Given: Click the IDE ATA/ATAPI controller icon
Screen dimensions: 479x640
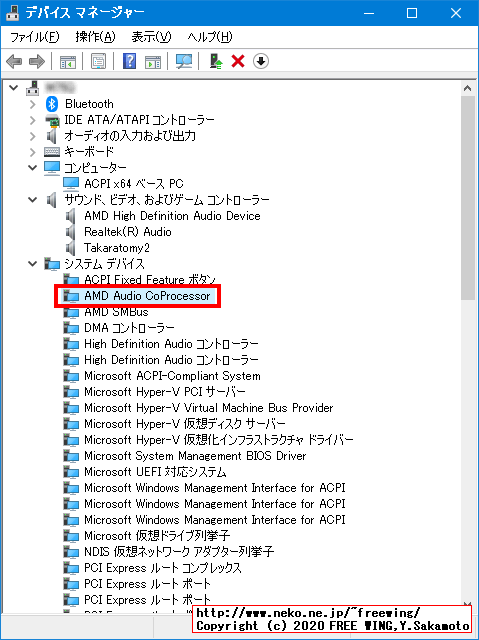Looking at the screenshot, I should coord(51,120).
